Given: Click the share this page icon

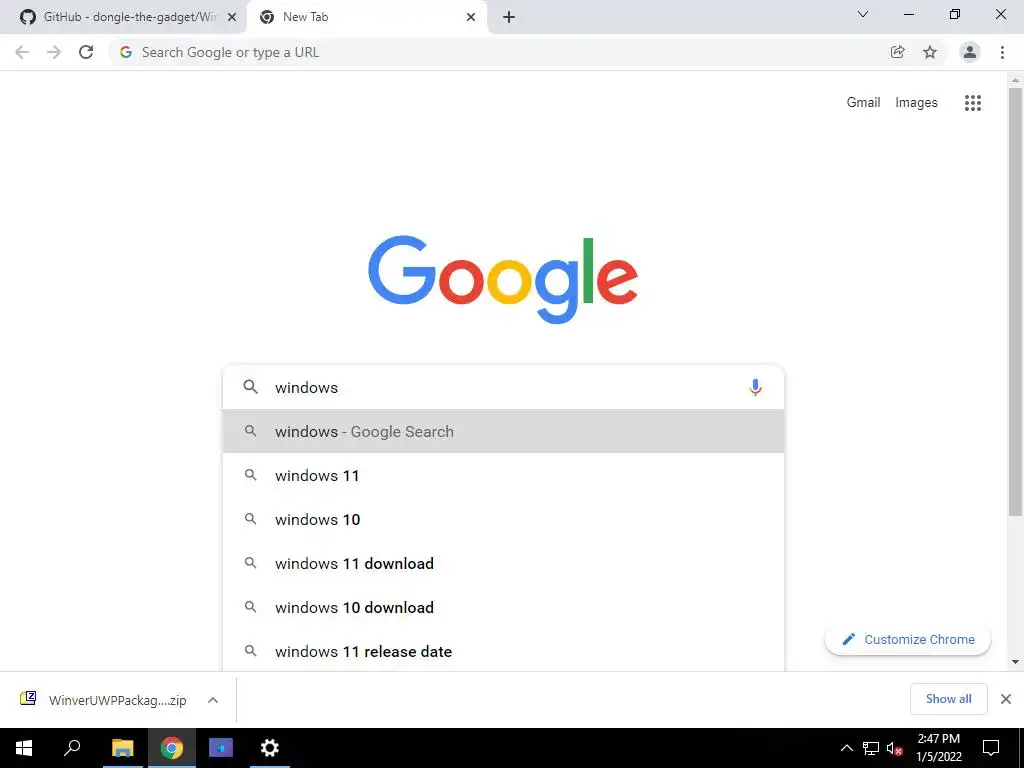Looking at the screenshot, I should coord(897,52).
